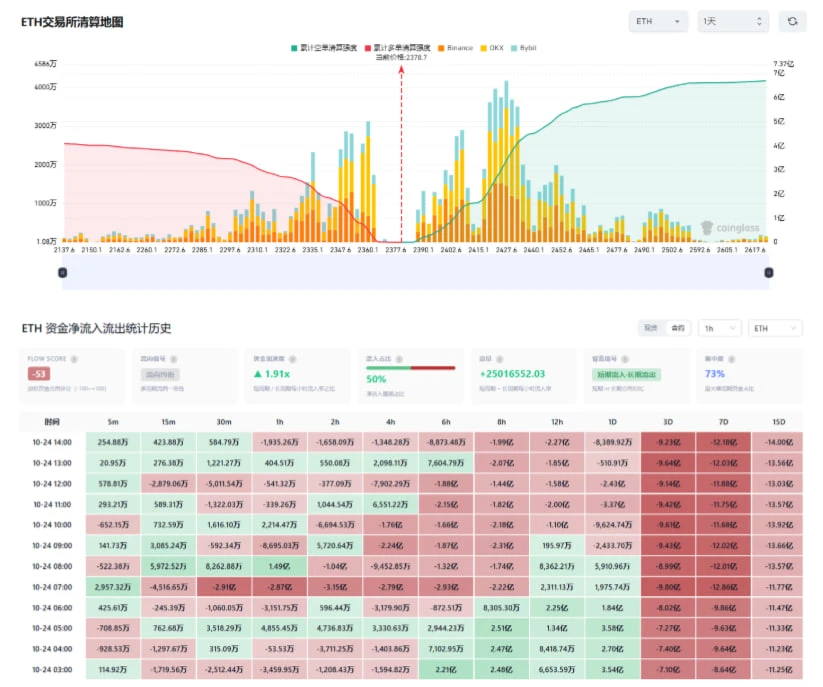Toggle cumulative long liquidation legend (red)
Screen dimensions: 823x687
(398, 48)
